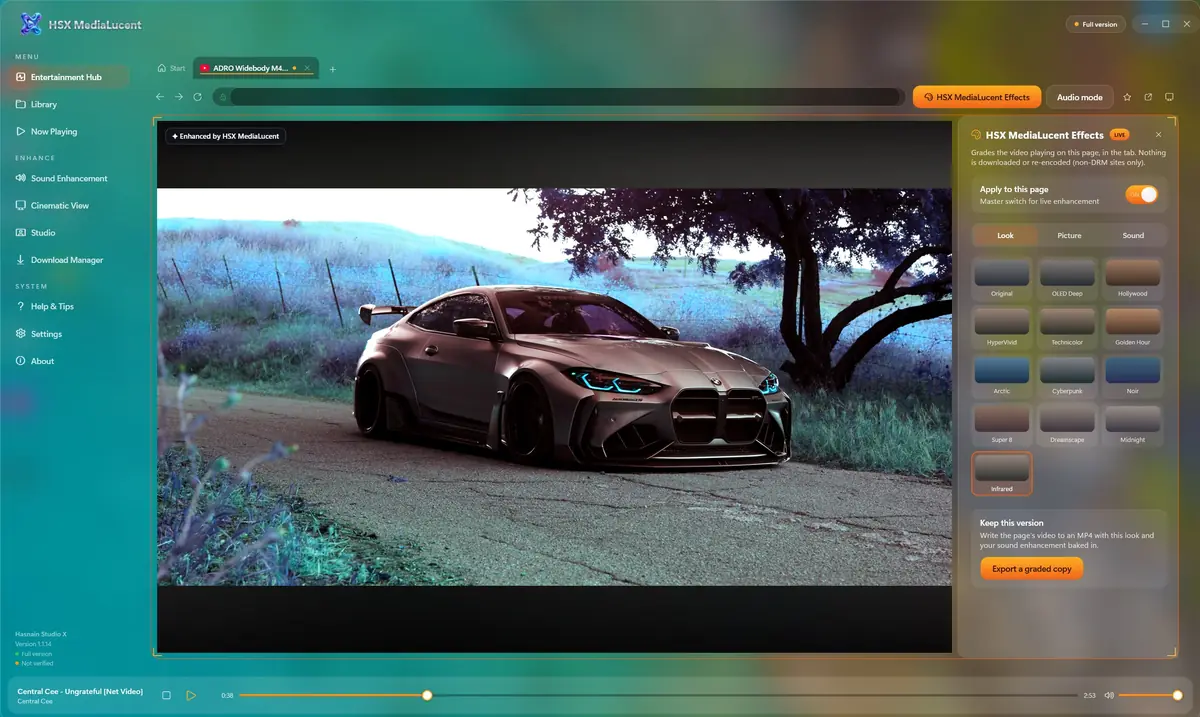Choose the Original look preset
Screen dimensions: 1200x717
pos(1002,278)
